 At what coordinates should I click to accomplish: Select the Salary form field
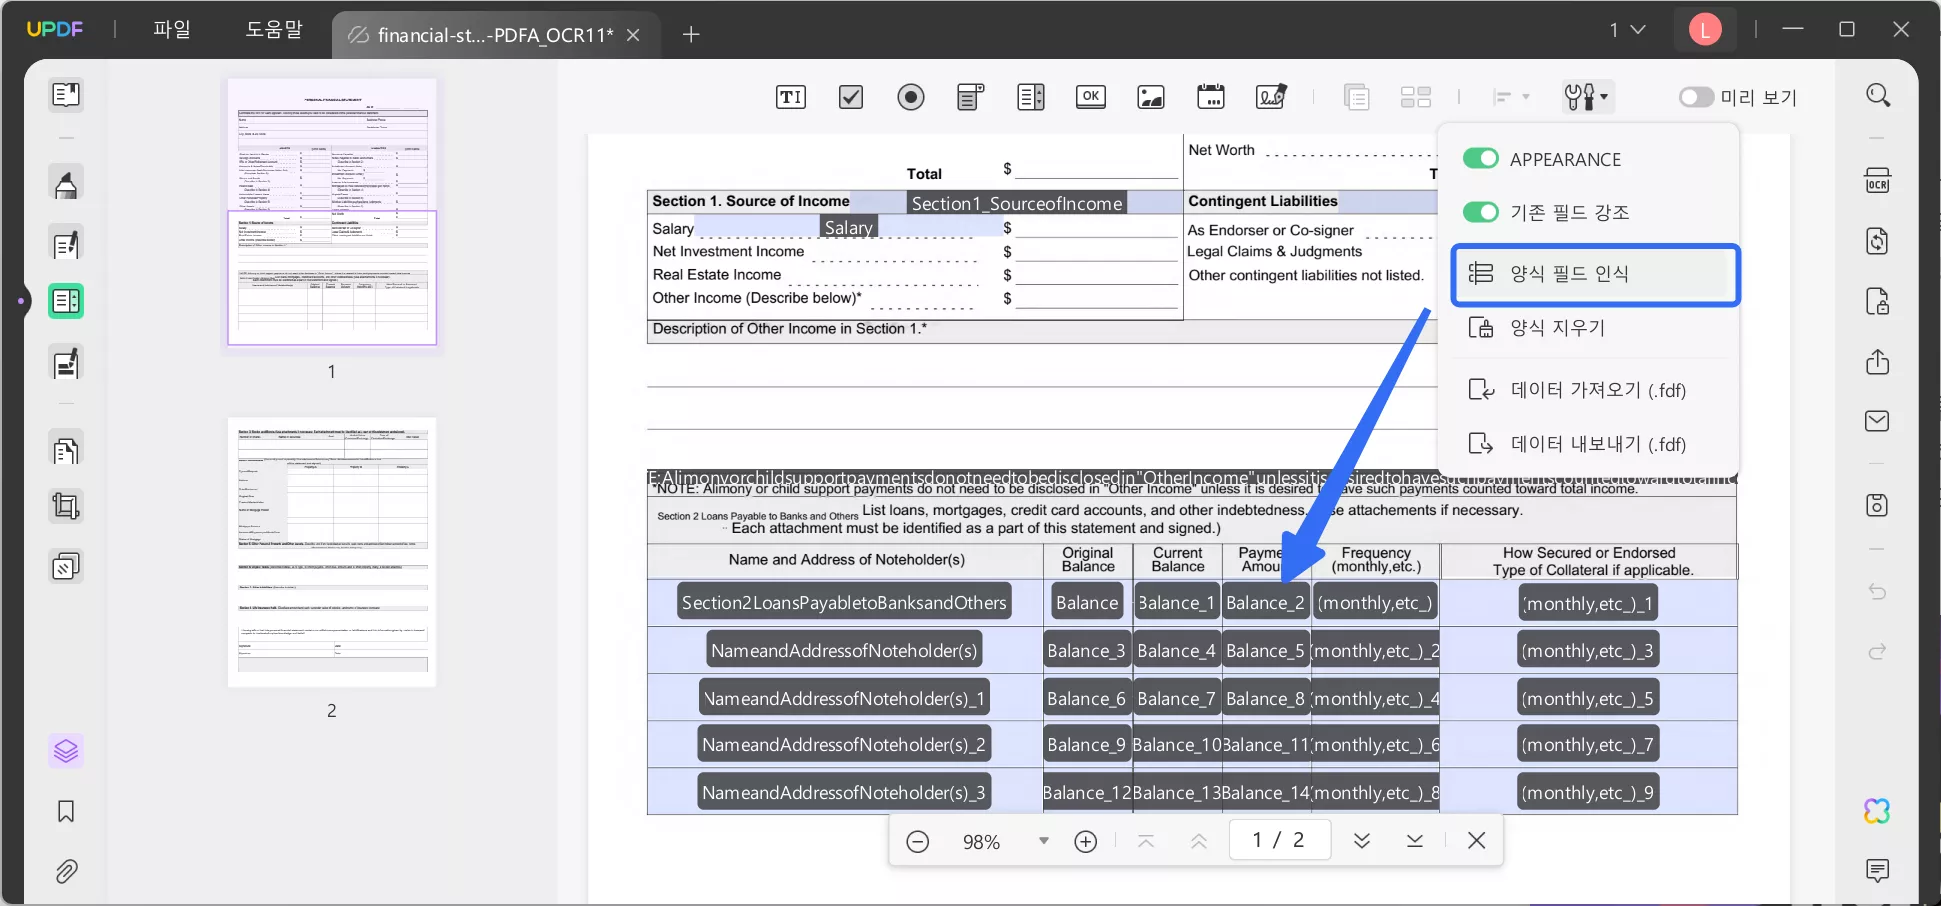click(x=849, y=228)
